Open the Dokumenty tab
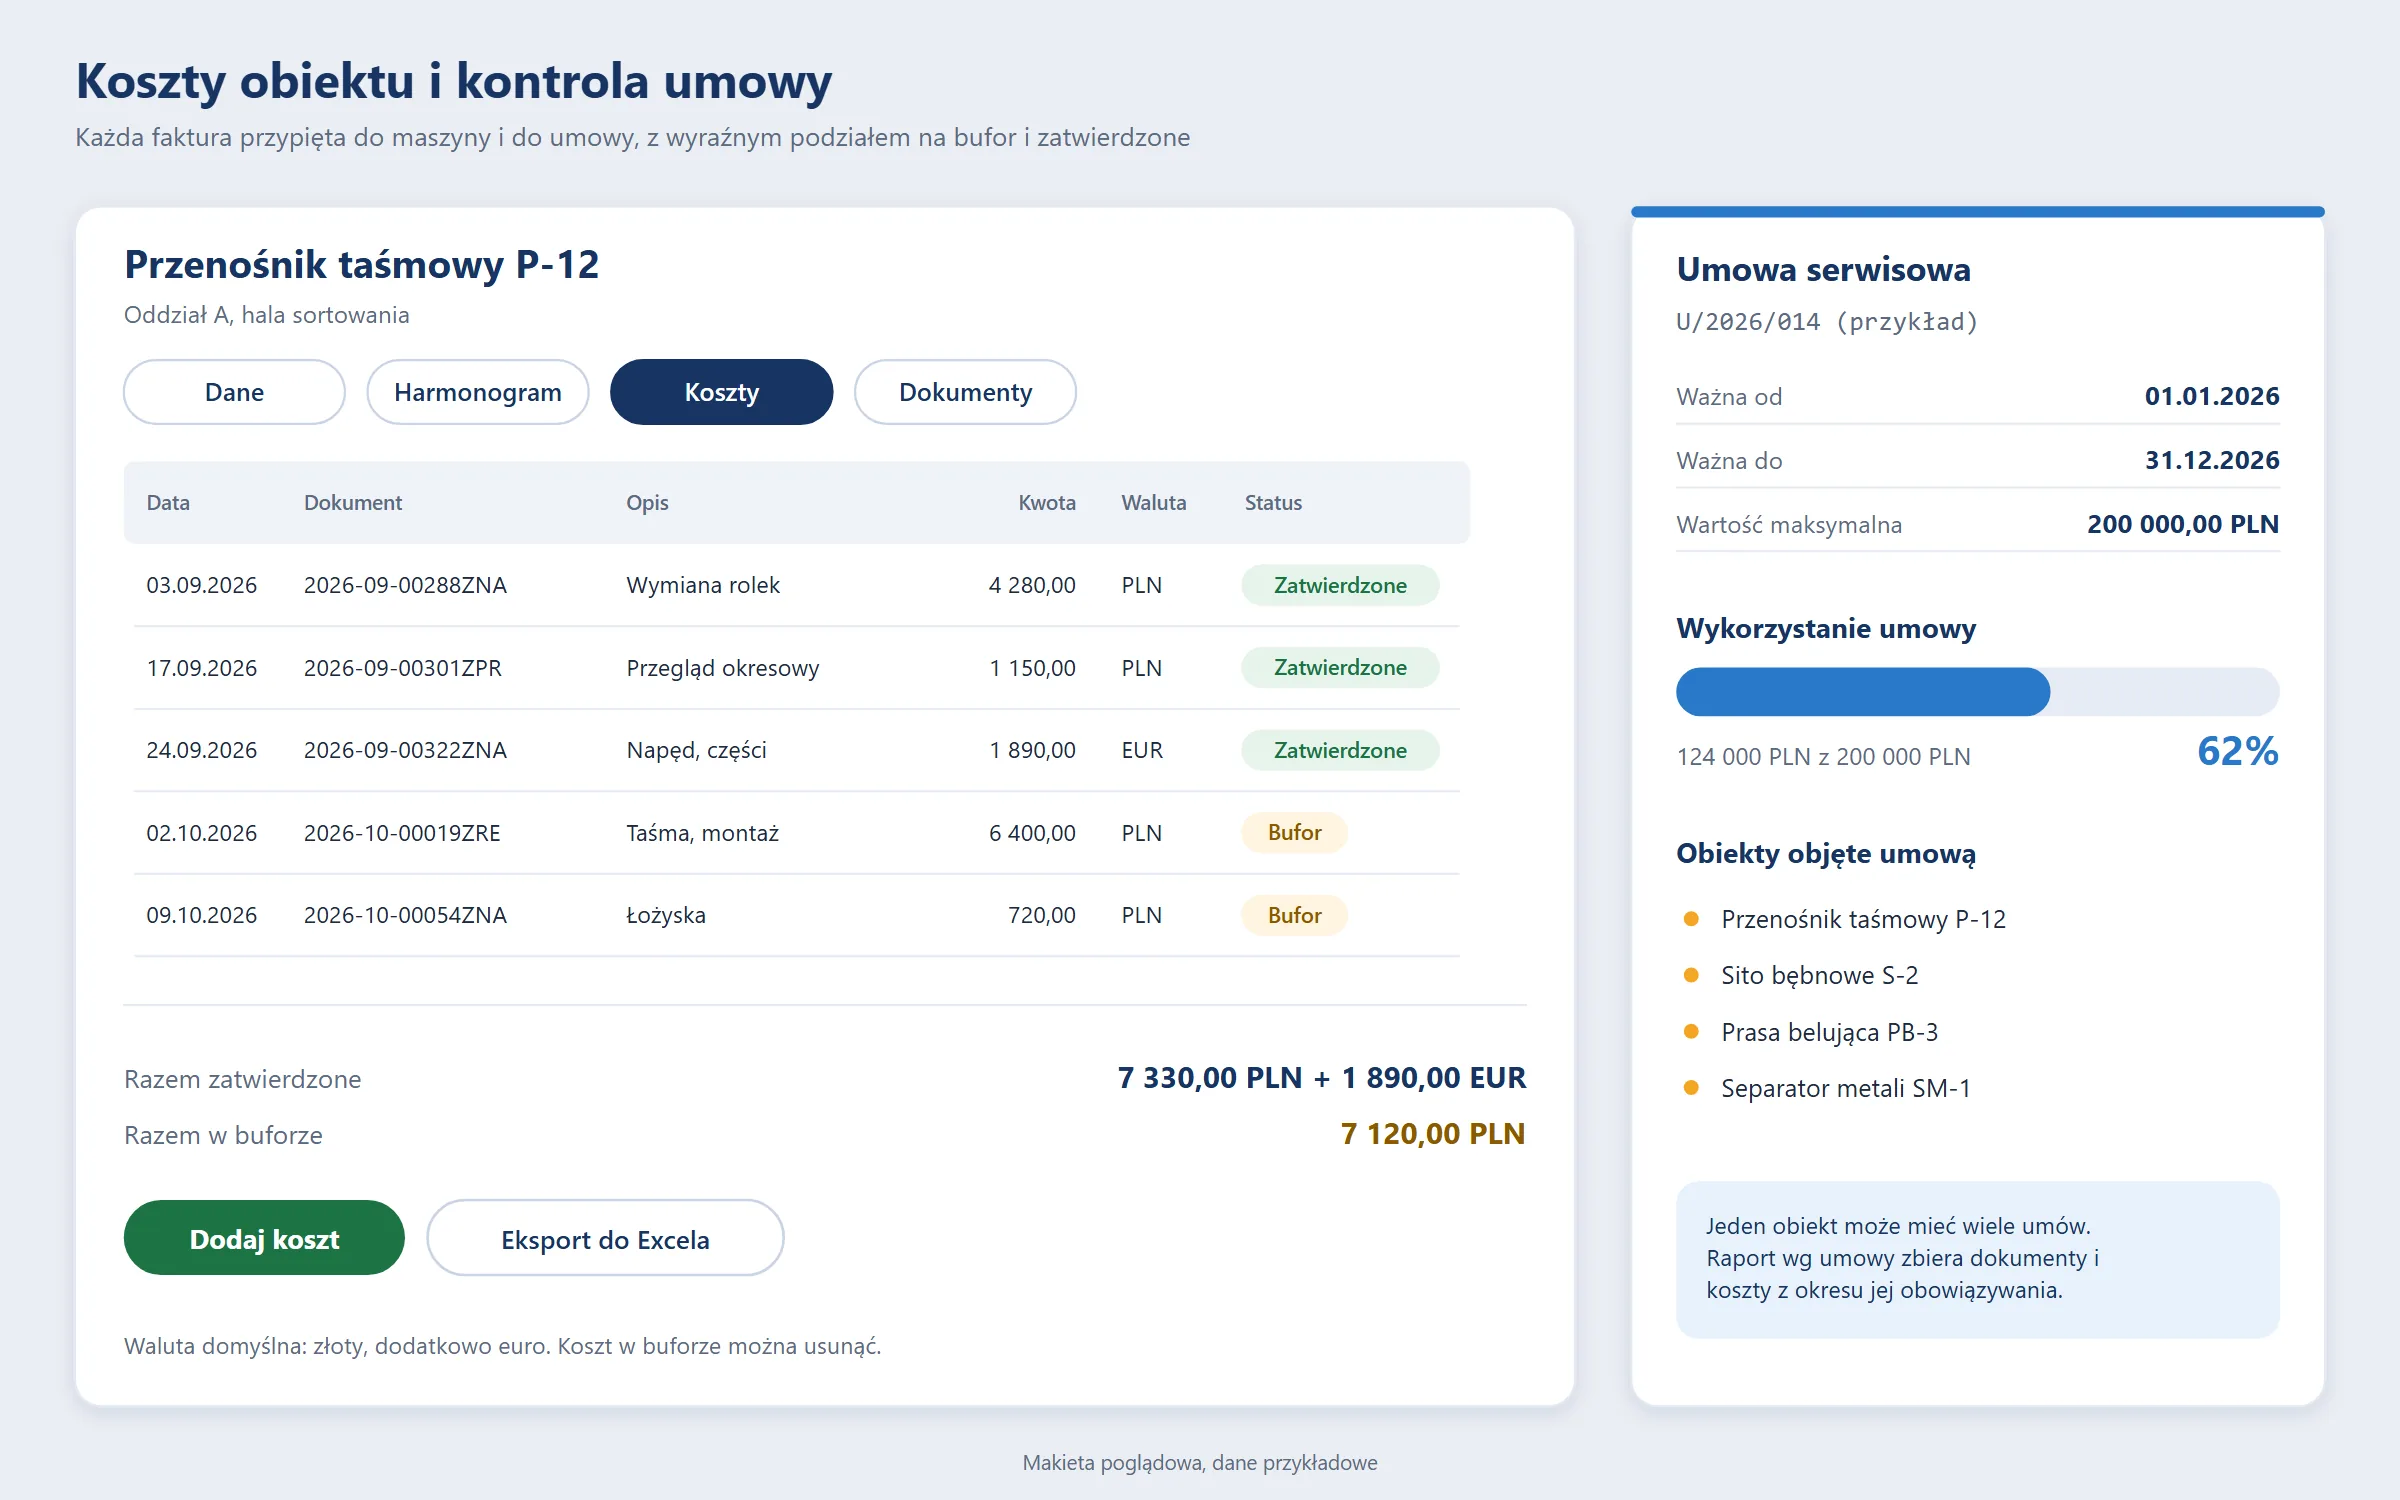 tap(965, 392)
